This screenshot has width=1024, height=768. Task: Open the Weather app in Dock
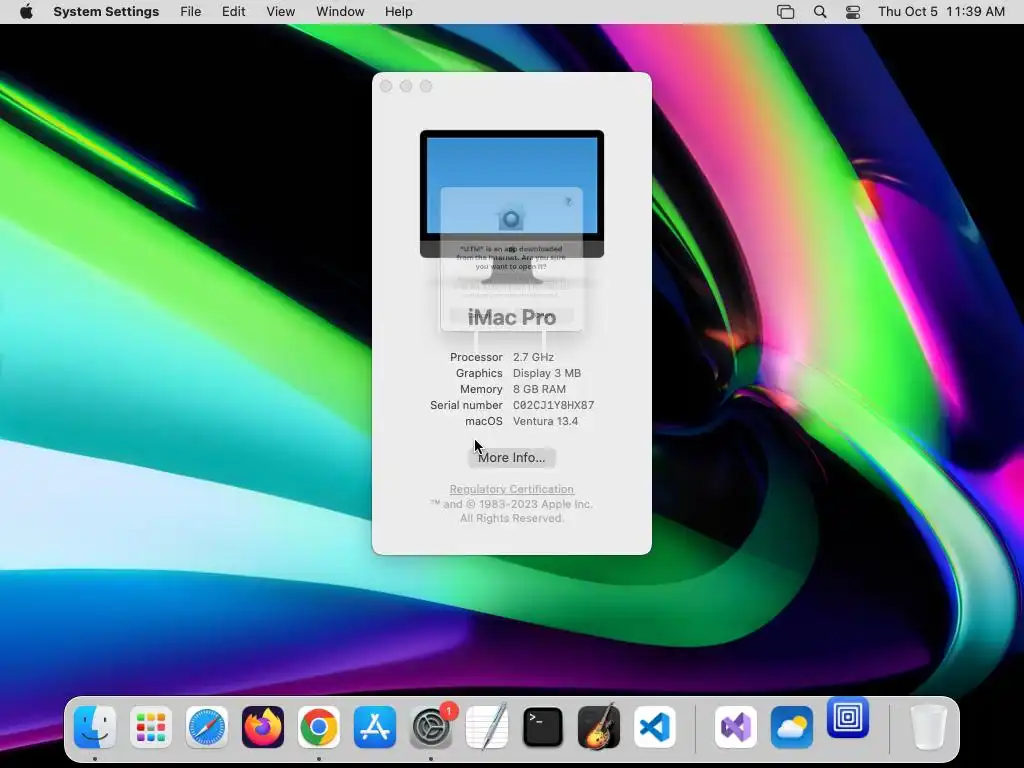point(792,727)
